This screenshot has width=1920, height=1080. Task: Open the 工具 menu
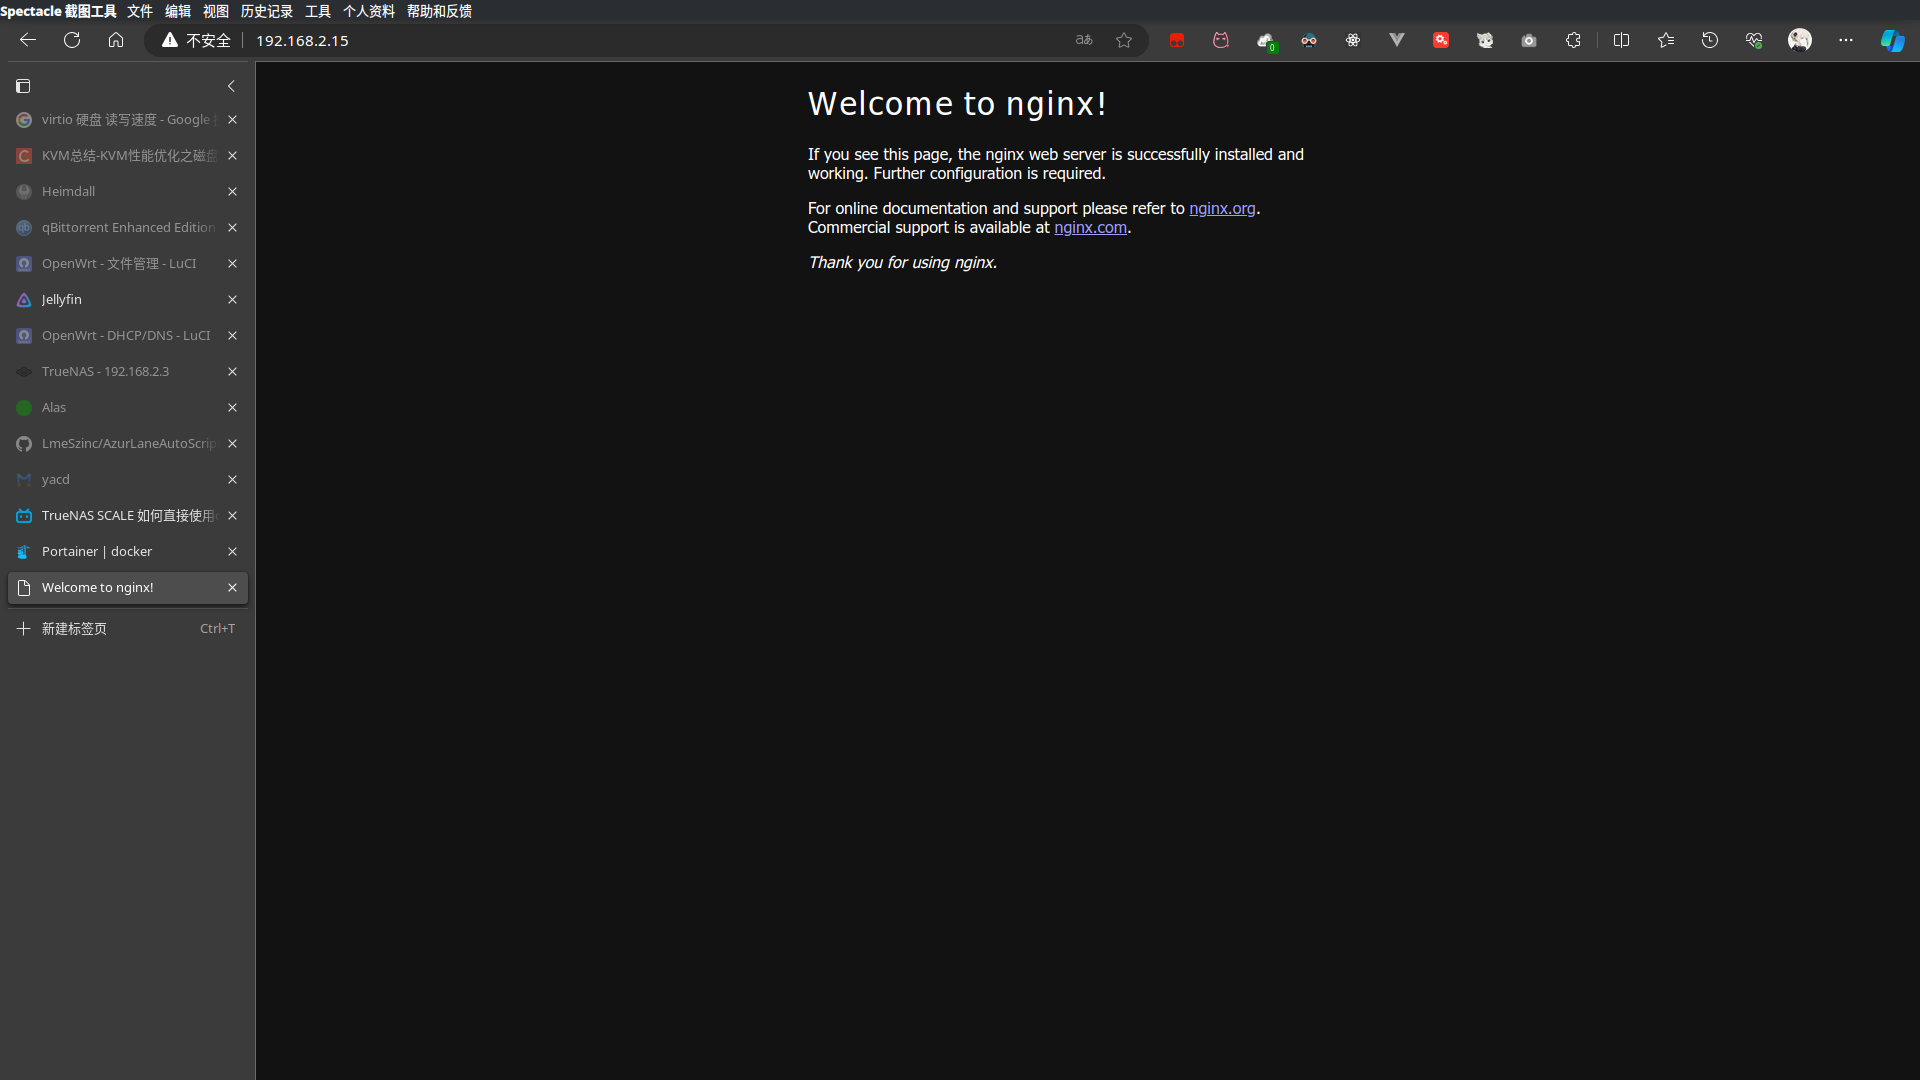pos(318,11)
